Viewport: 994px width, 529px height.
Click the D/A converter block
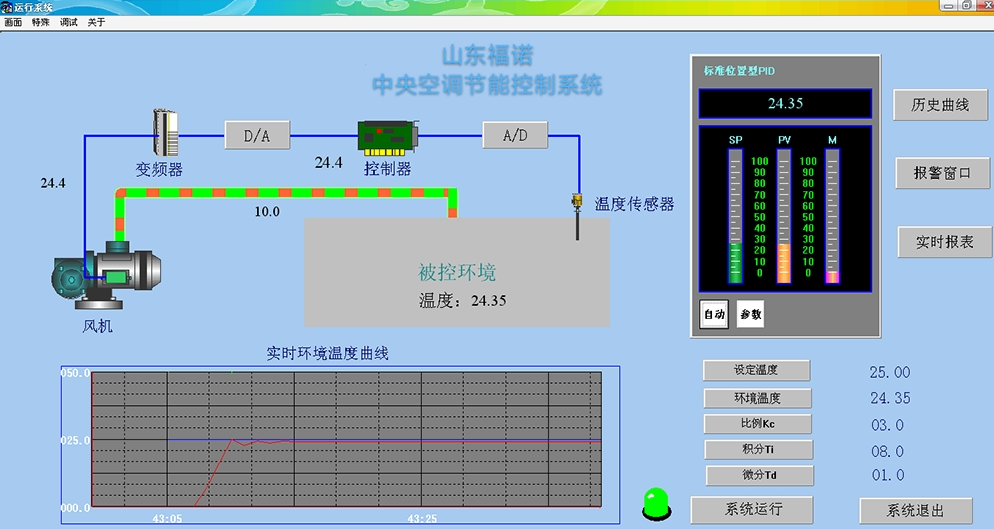pyautogui.click(x=257, y=135)
